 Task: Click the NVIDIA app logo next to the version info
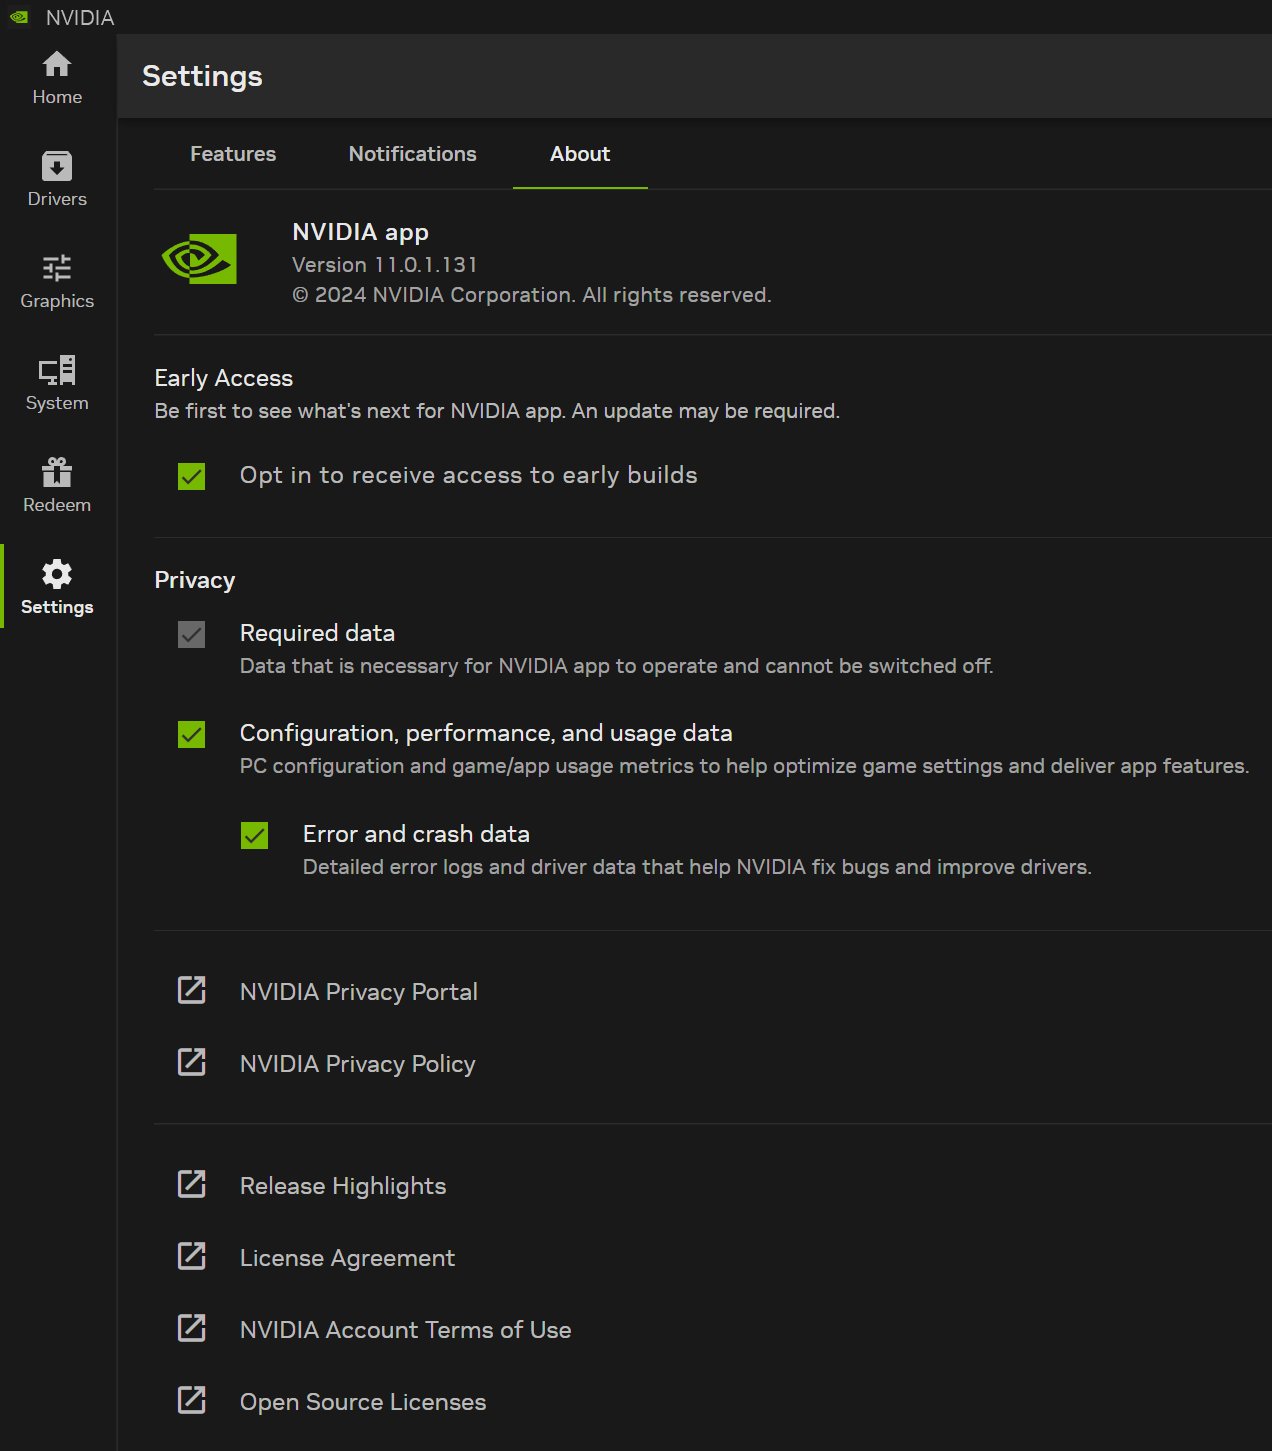click(x=199, y=258)
